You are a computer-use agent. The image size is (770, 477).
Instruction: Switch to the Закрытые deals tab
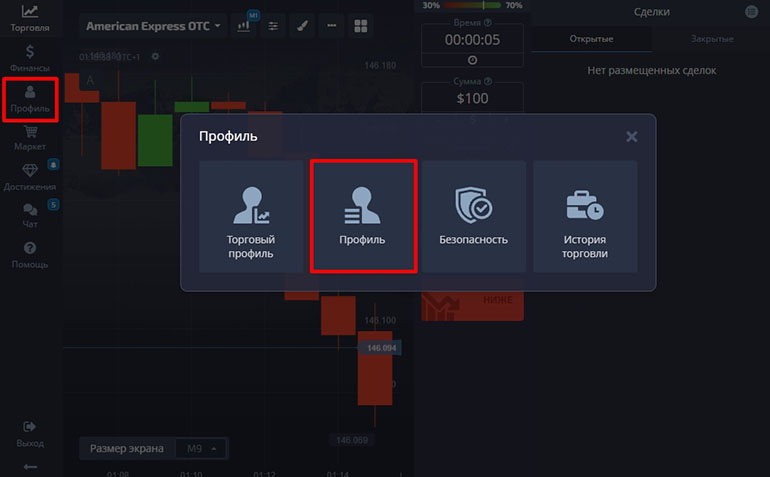coord(712,39)
